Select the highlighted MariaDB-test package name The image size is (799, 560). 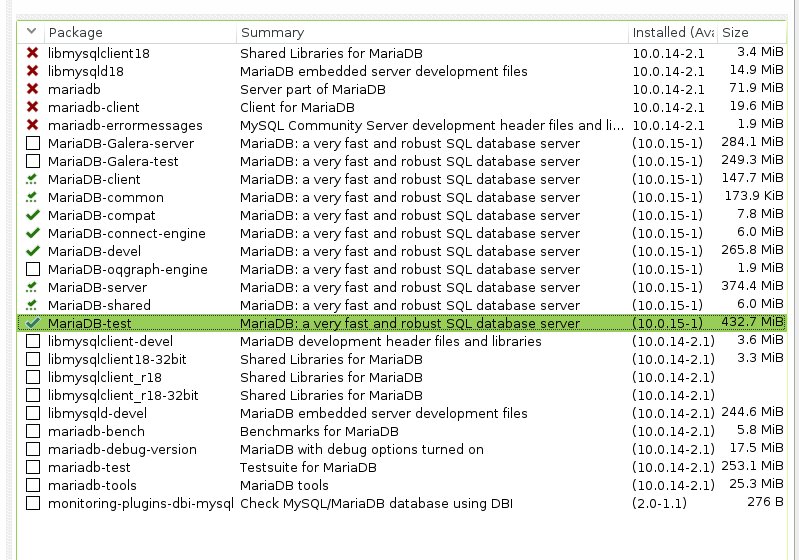[90, 324]
